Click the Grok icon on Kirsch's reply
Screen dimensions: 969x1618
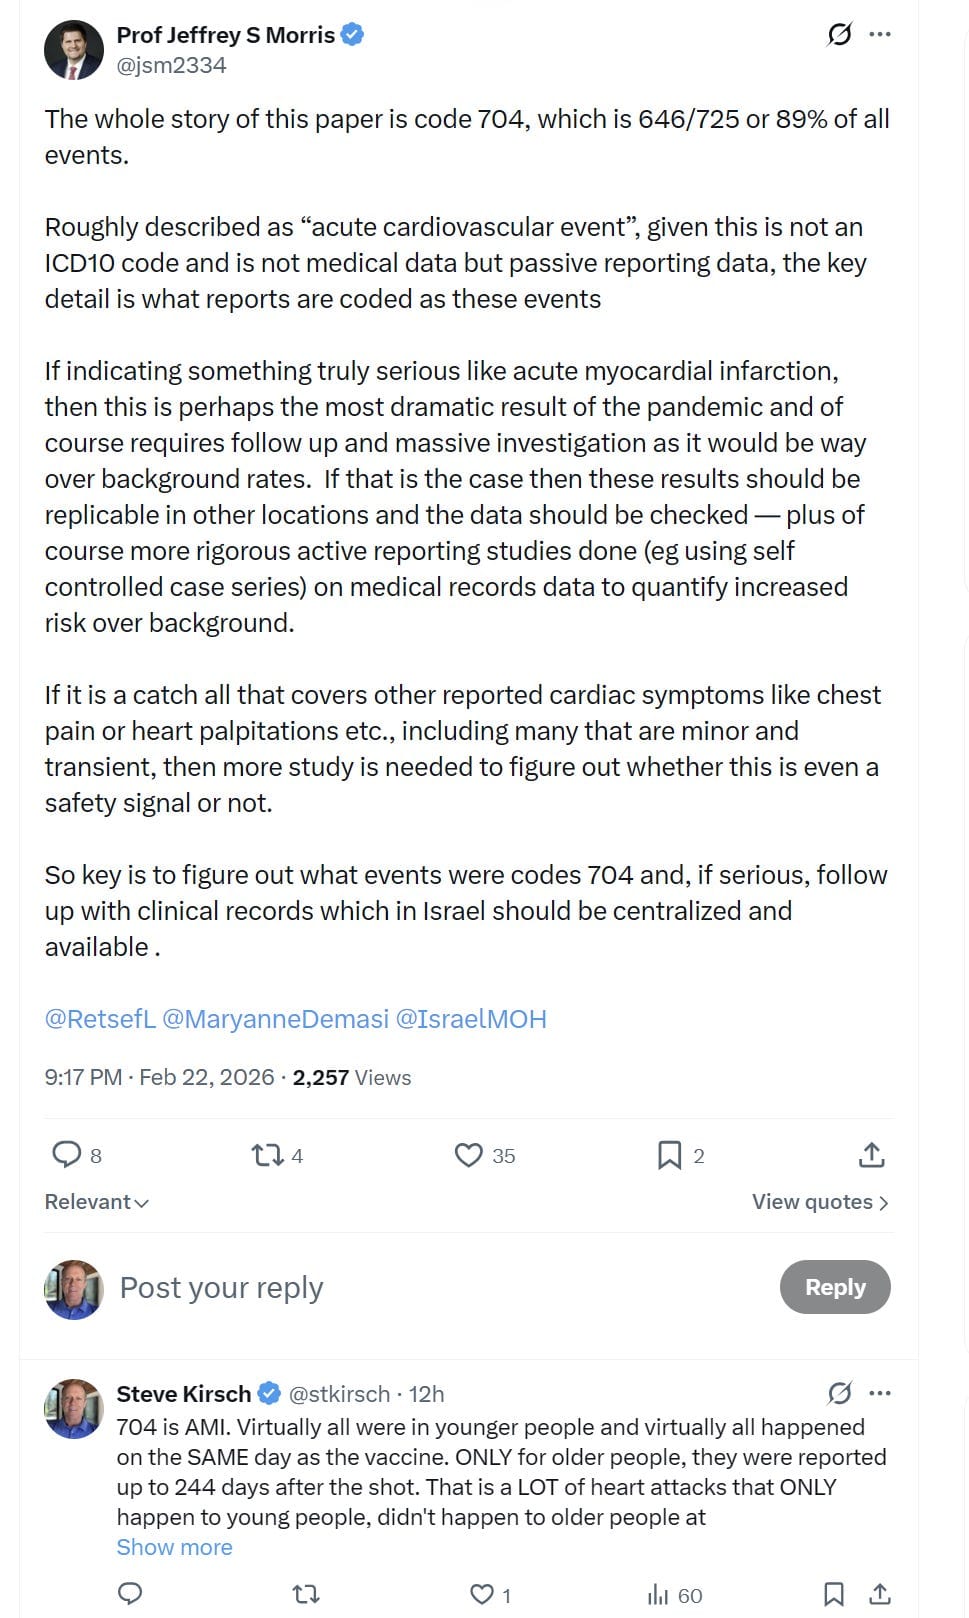pyautogui.click(x=840, y=1393)
